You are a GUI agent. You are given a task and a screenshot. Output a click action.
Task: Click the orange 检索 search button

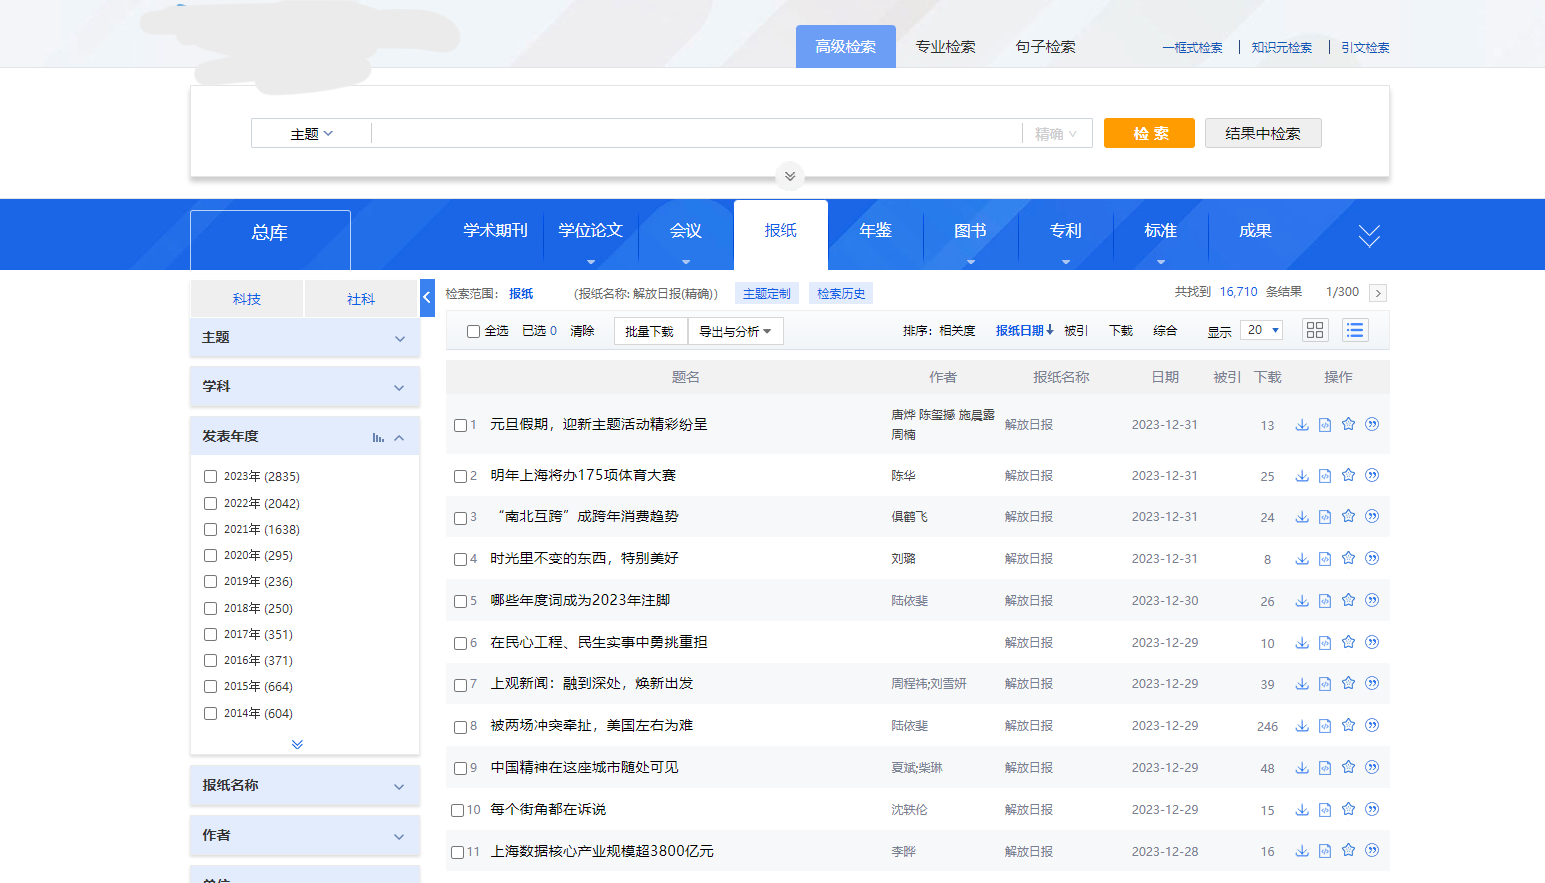[x=1149, y=133]
